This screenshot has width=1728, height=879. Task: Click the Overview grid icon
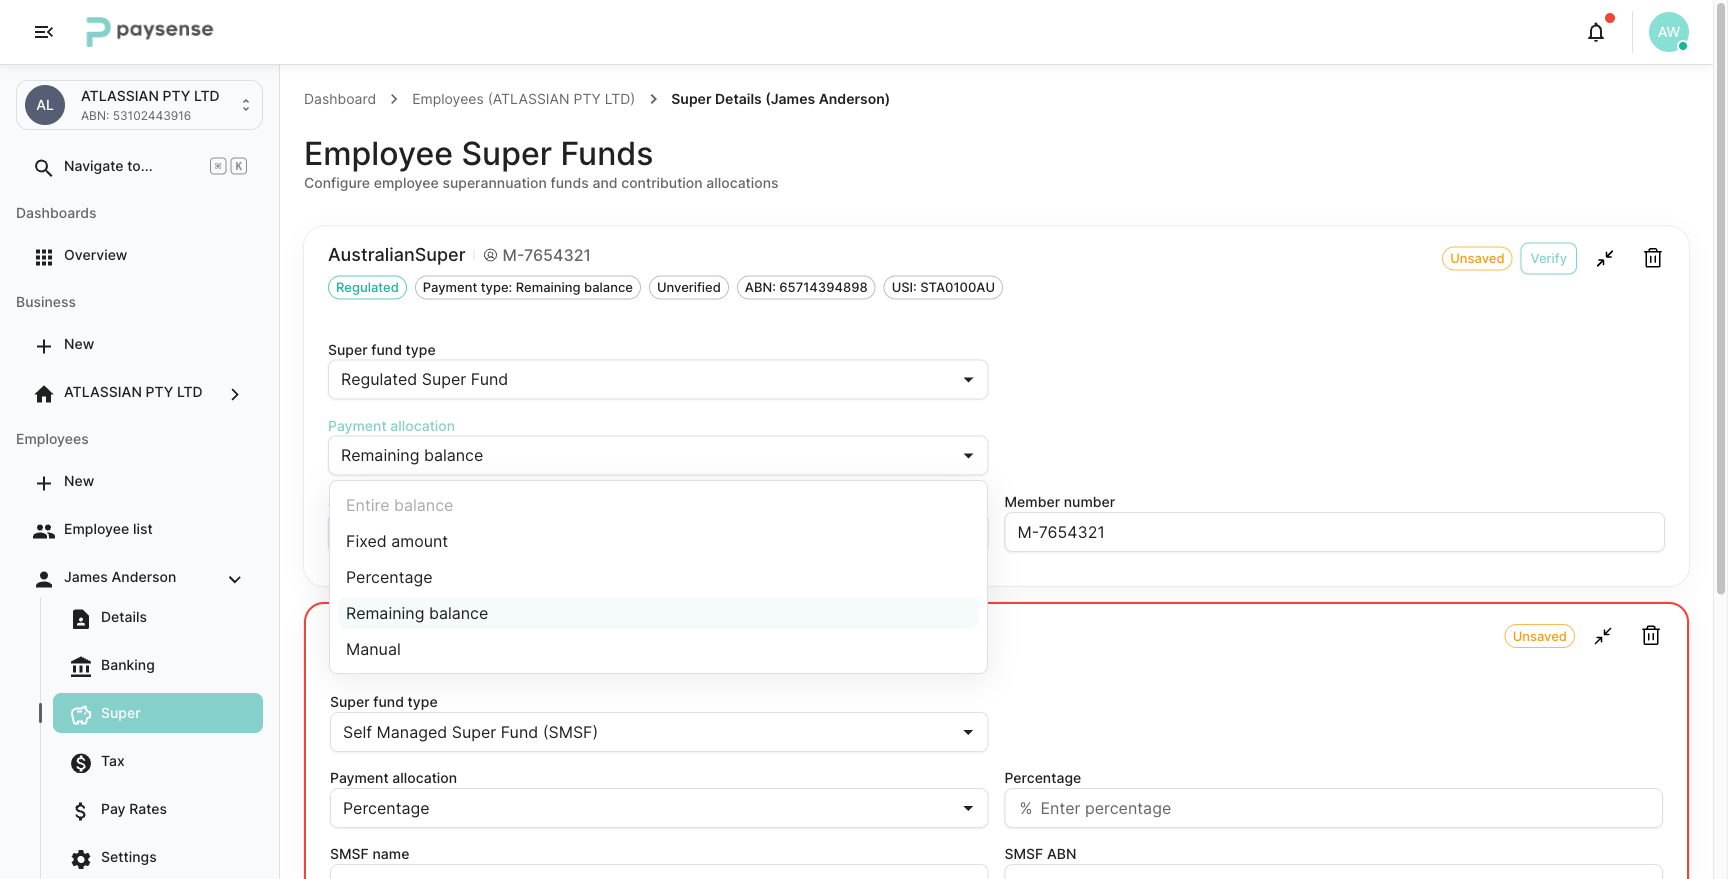coord(43,257)
